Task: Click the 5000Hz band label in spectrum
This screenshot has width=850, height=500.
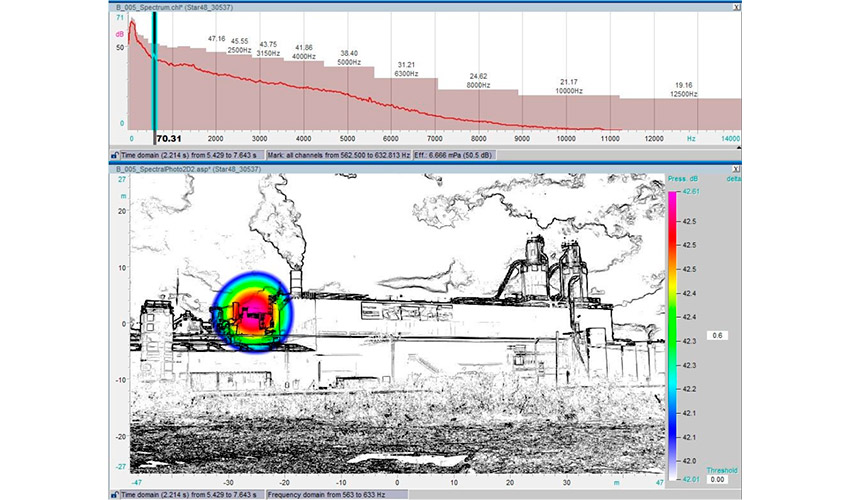Action: 348,61
